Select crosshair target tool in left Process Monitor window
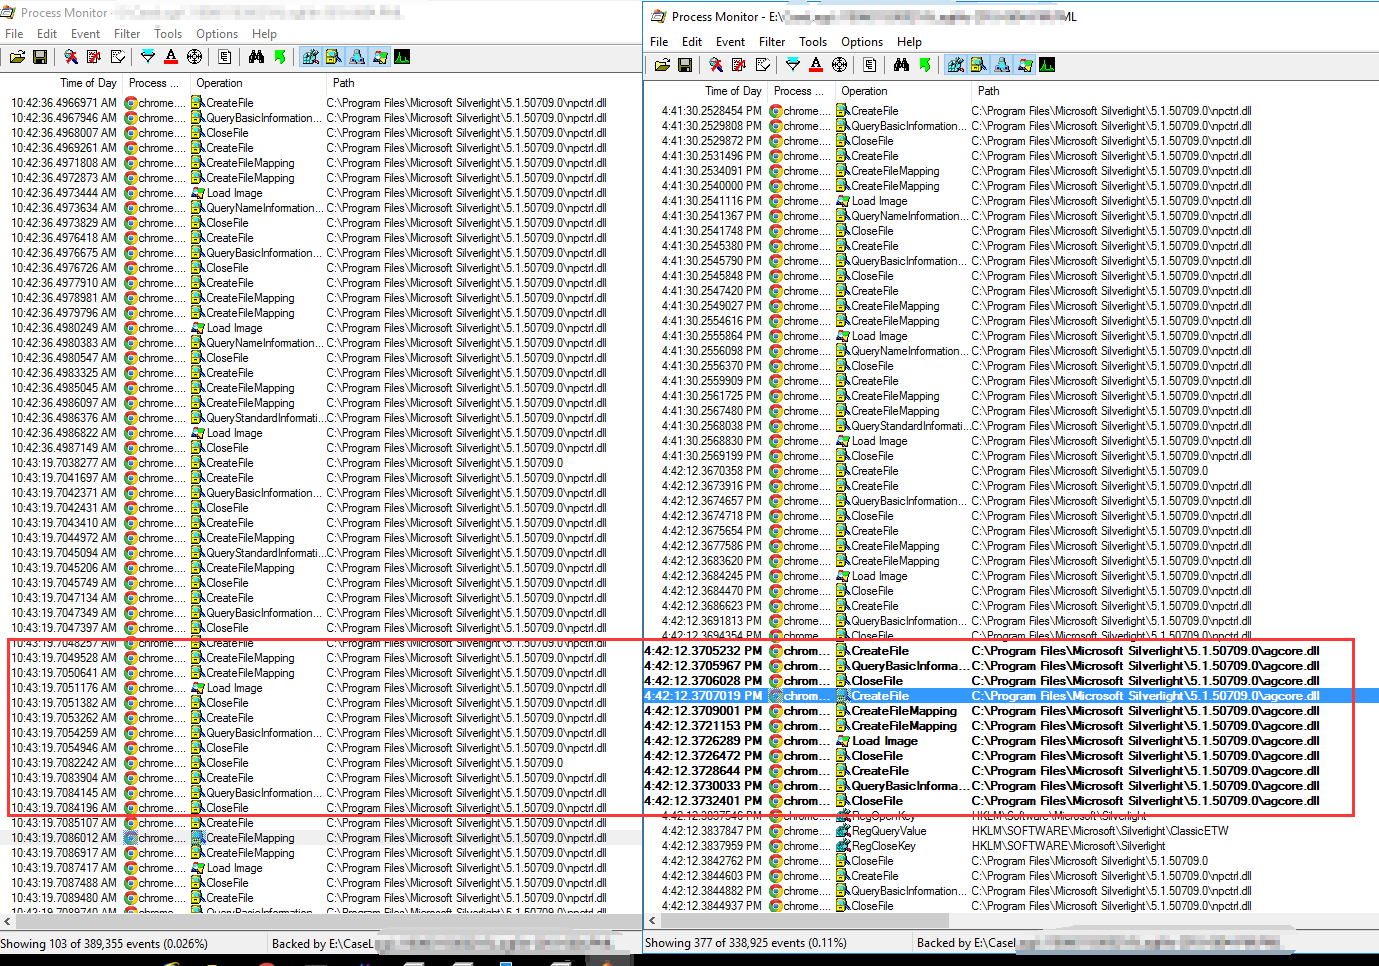Screen dimensions: 1379x966 pos(195,57)
